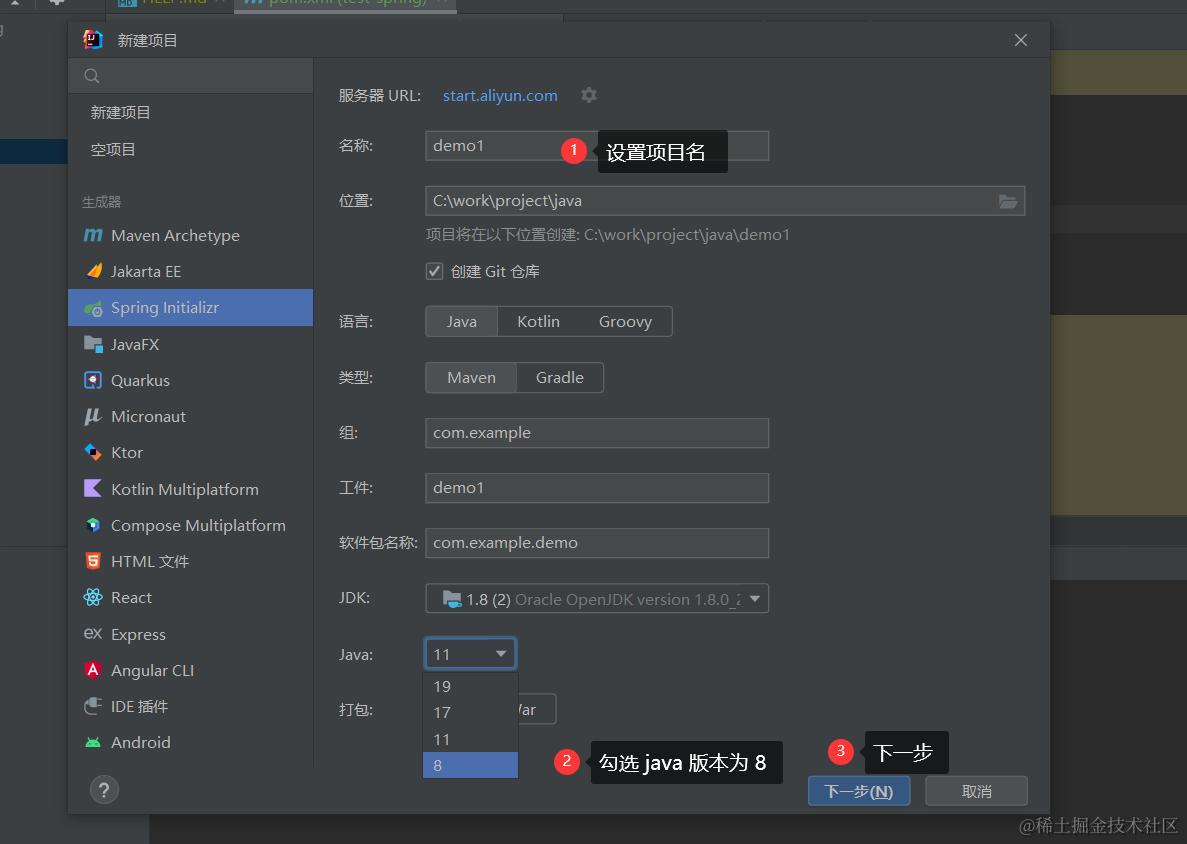The image size is (1187, 844).
Task: Pick Java version 19 from list
Action: tap(470, 687)
